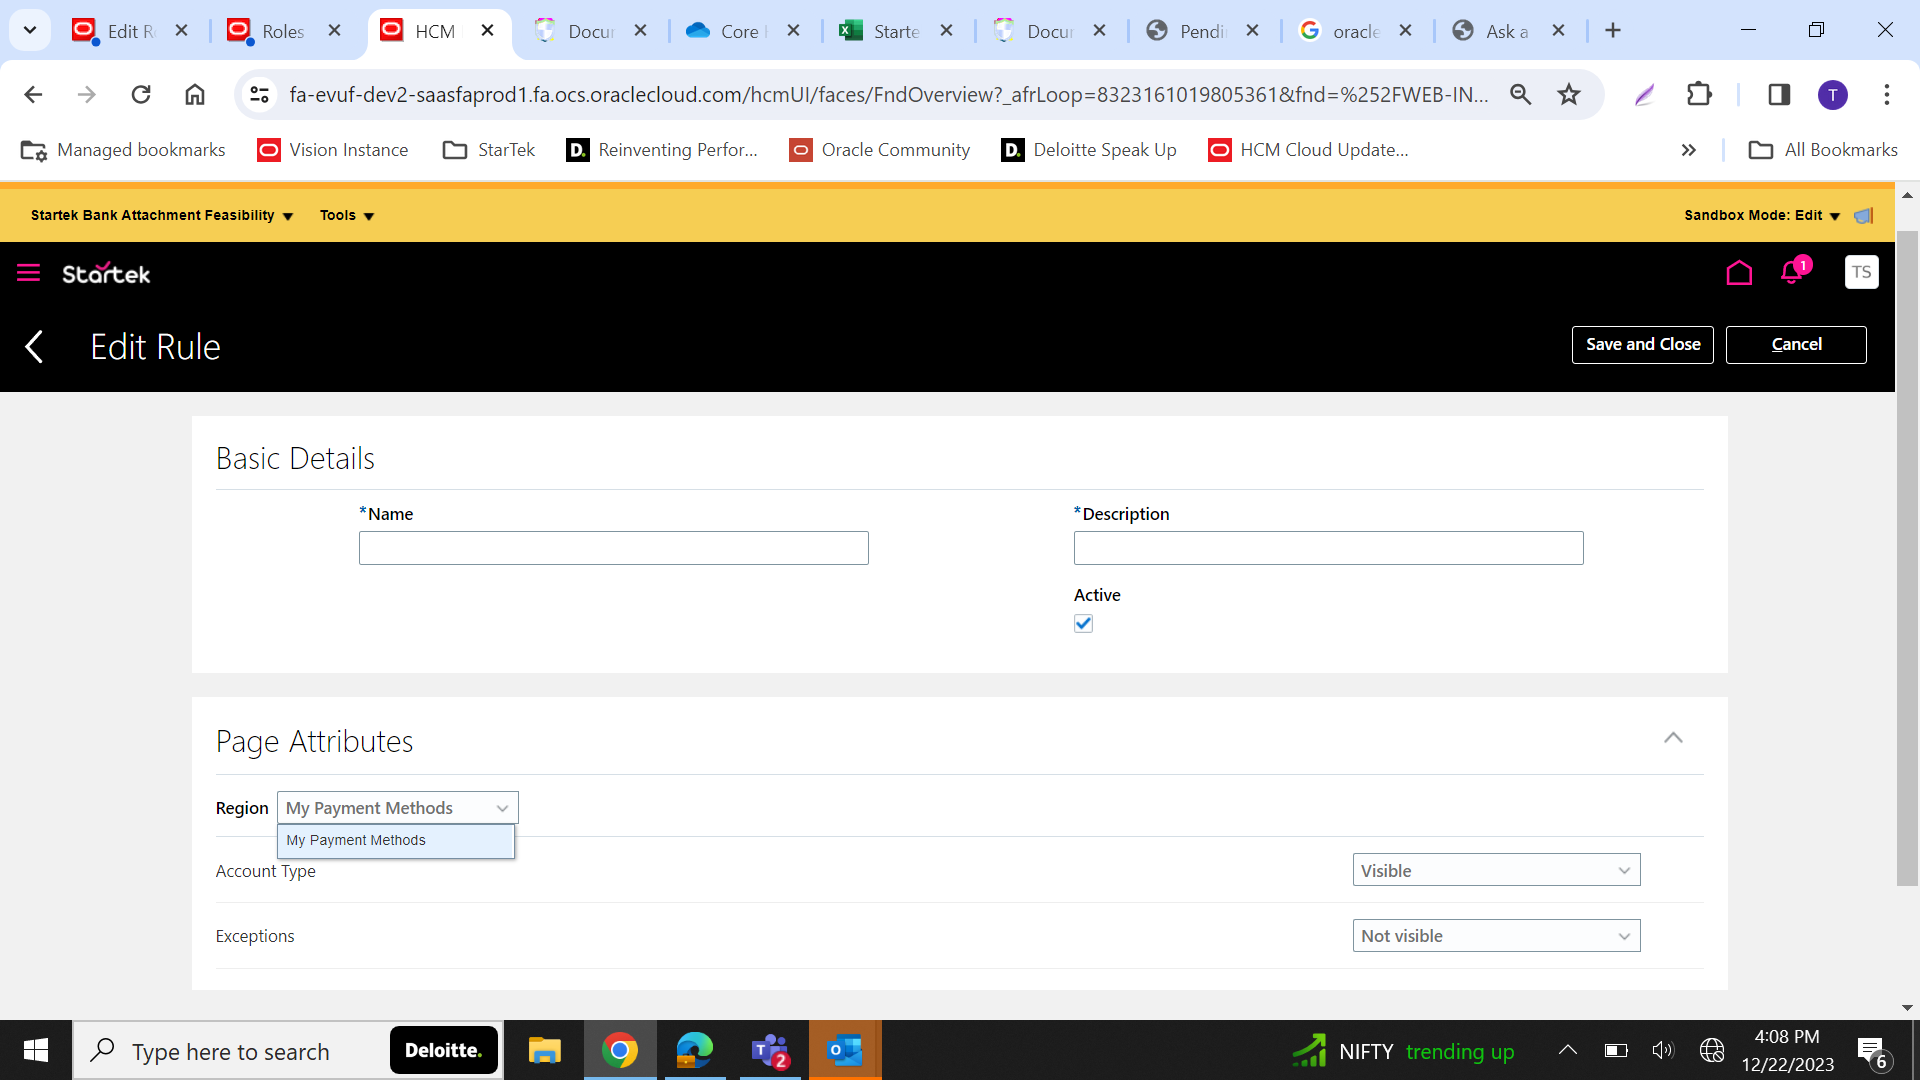
Task: Click the back arrow beside Edit Rule
Action: point(34,346)
